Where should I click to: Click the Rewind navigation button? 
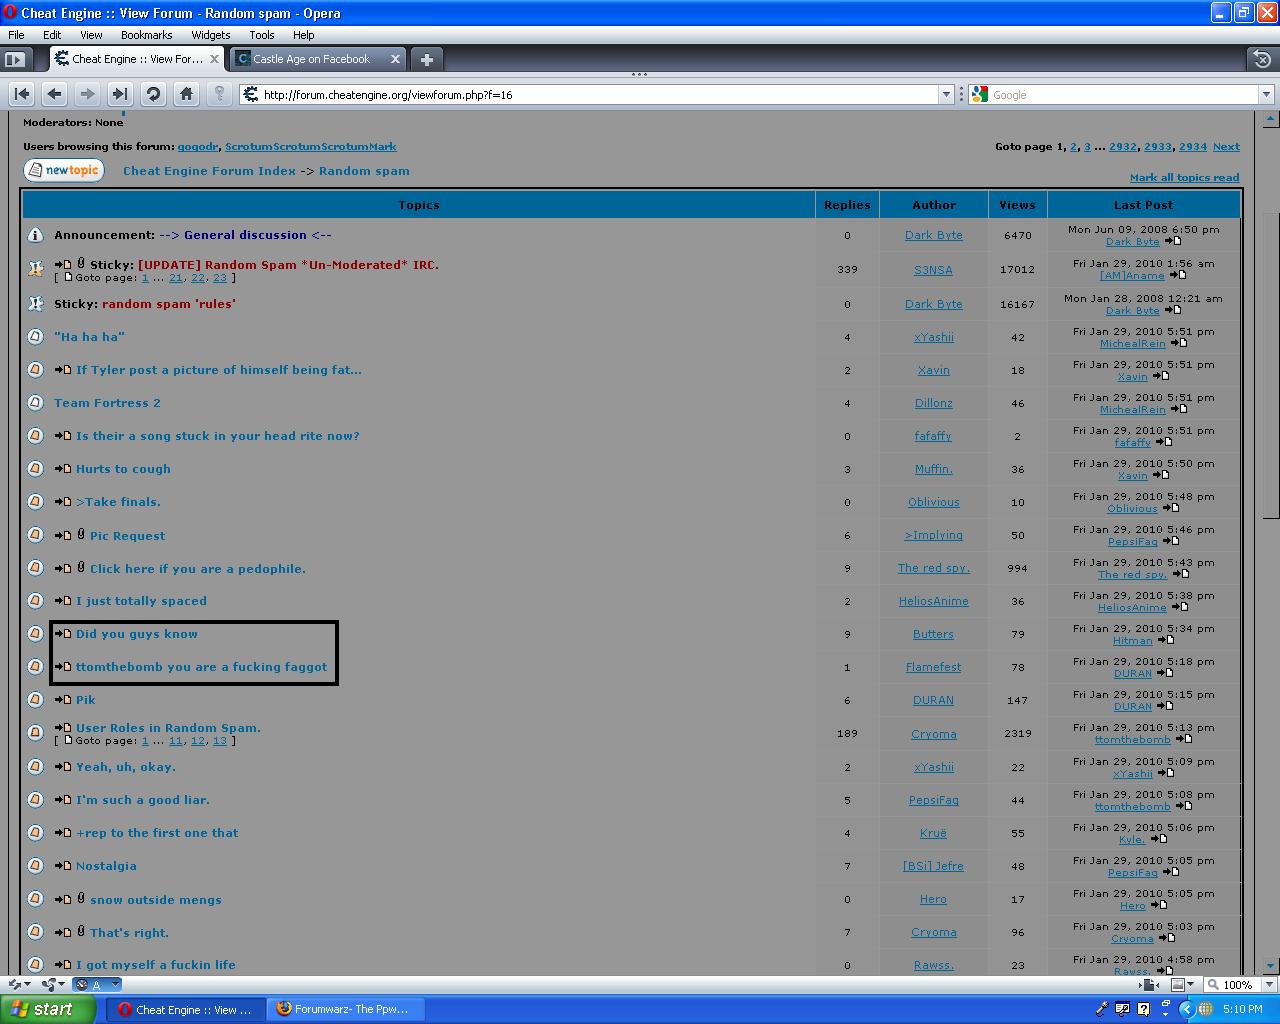pos(22,94)
